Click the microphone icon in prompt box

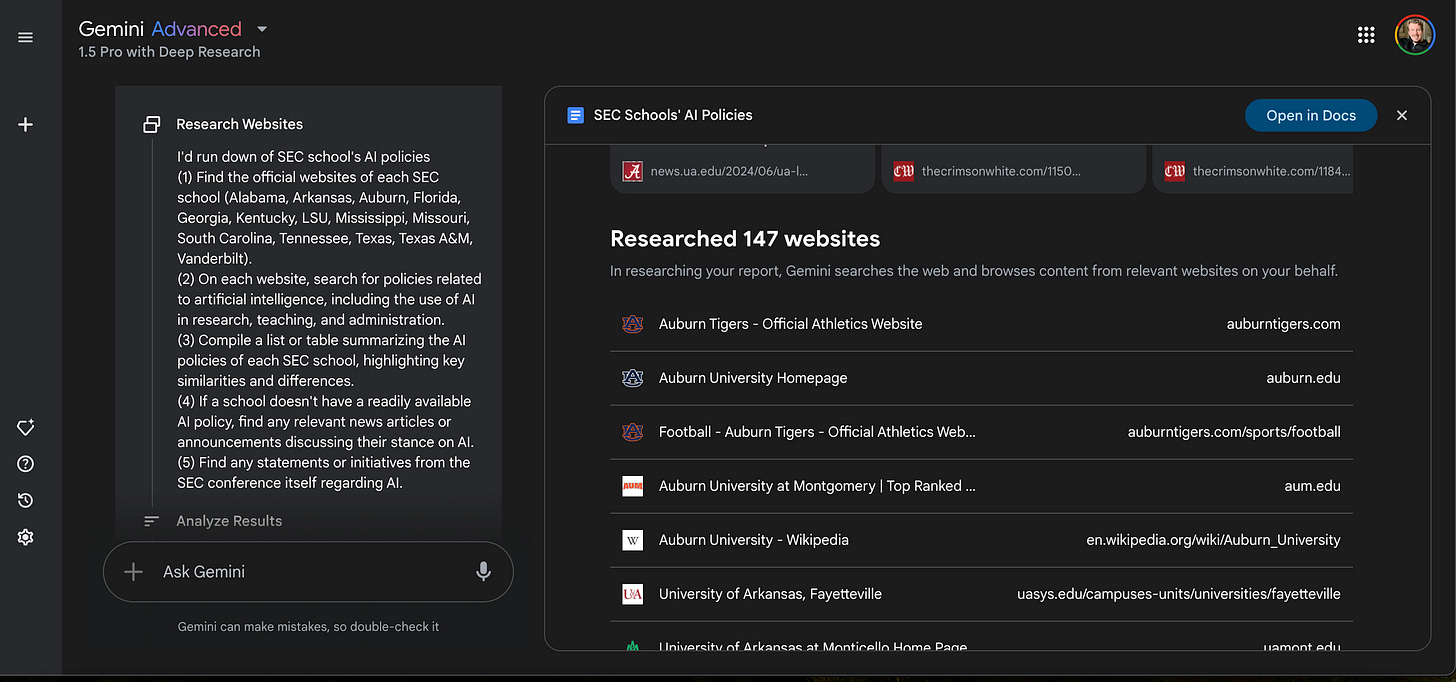coord(483,572)
